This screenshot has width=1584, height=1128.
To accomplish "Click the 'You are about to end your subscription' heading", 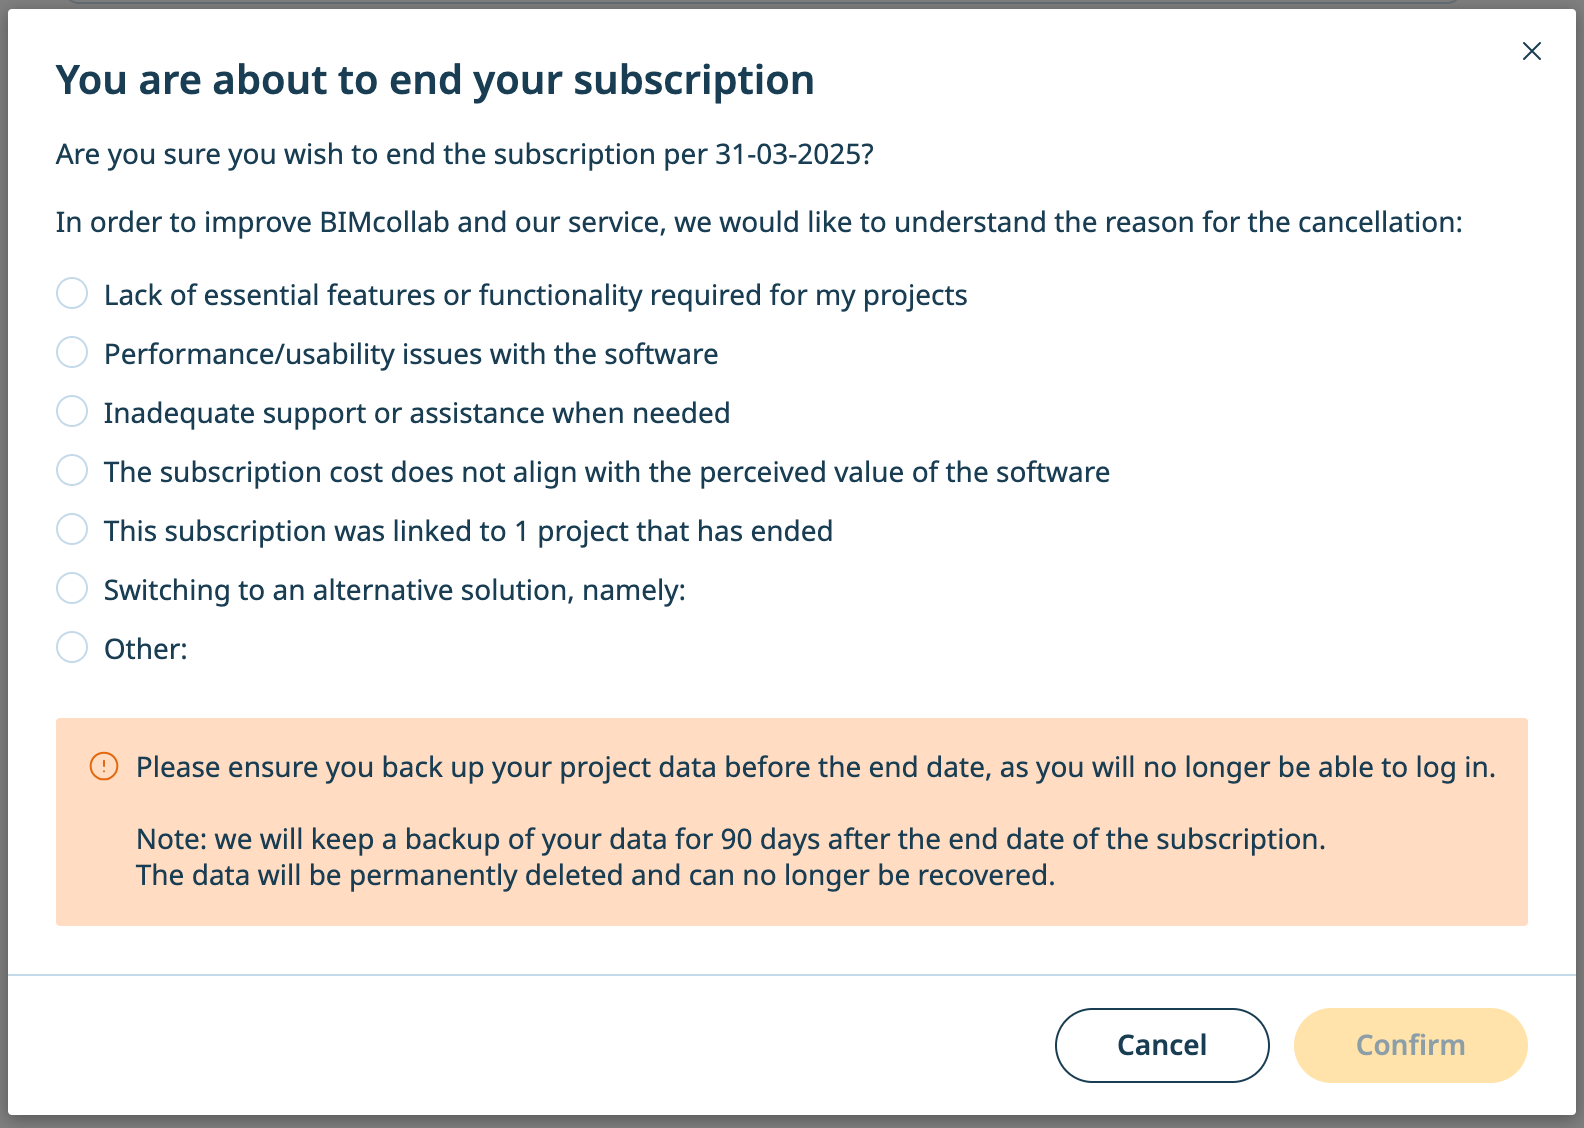I will click(x=435, y=80).
